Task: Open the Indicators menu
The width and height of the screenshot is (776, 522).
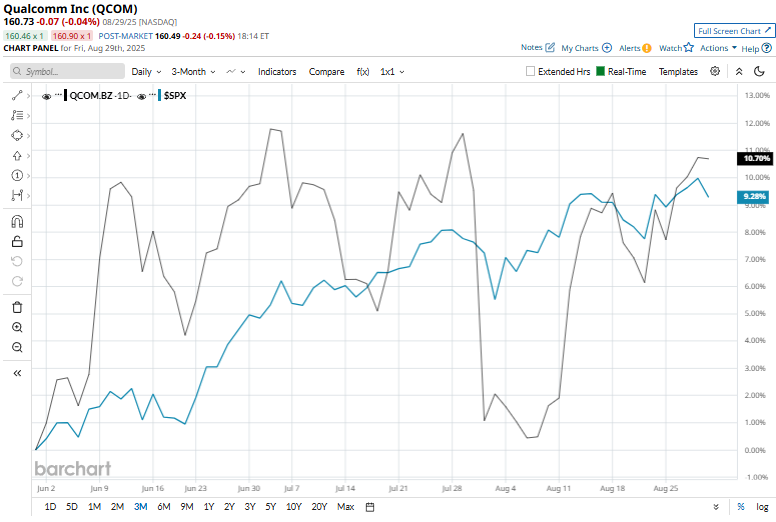Action: [x=277, y=72]
